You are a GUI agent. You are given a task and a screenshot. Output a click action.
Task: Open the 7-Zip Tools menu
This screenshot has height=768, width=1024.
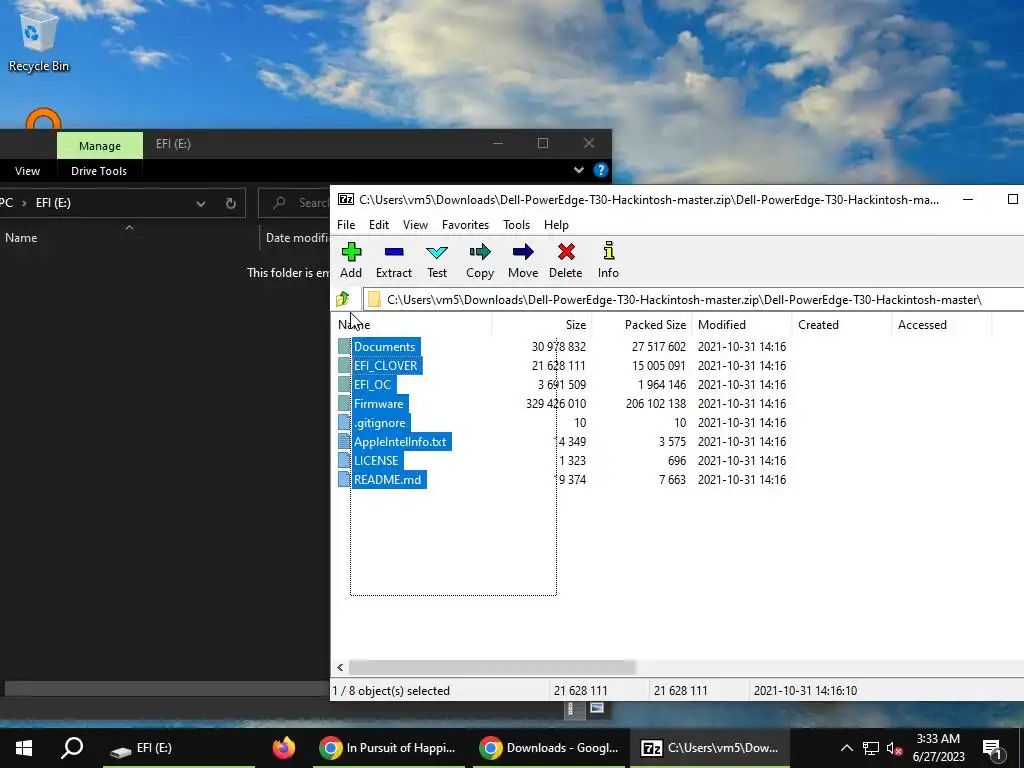(x=516, y=225)
